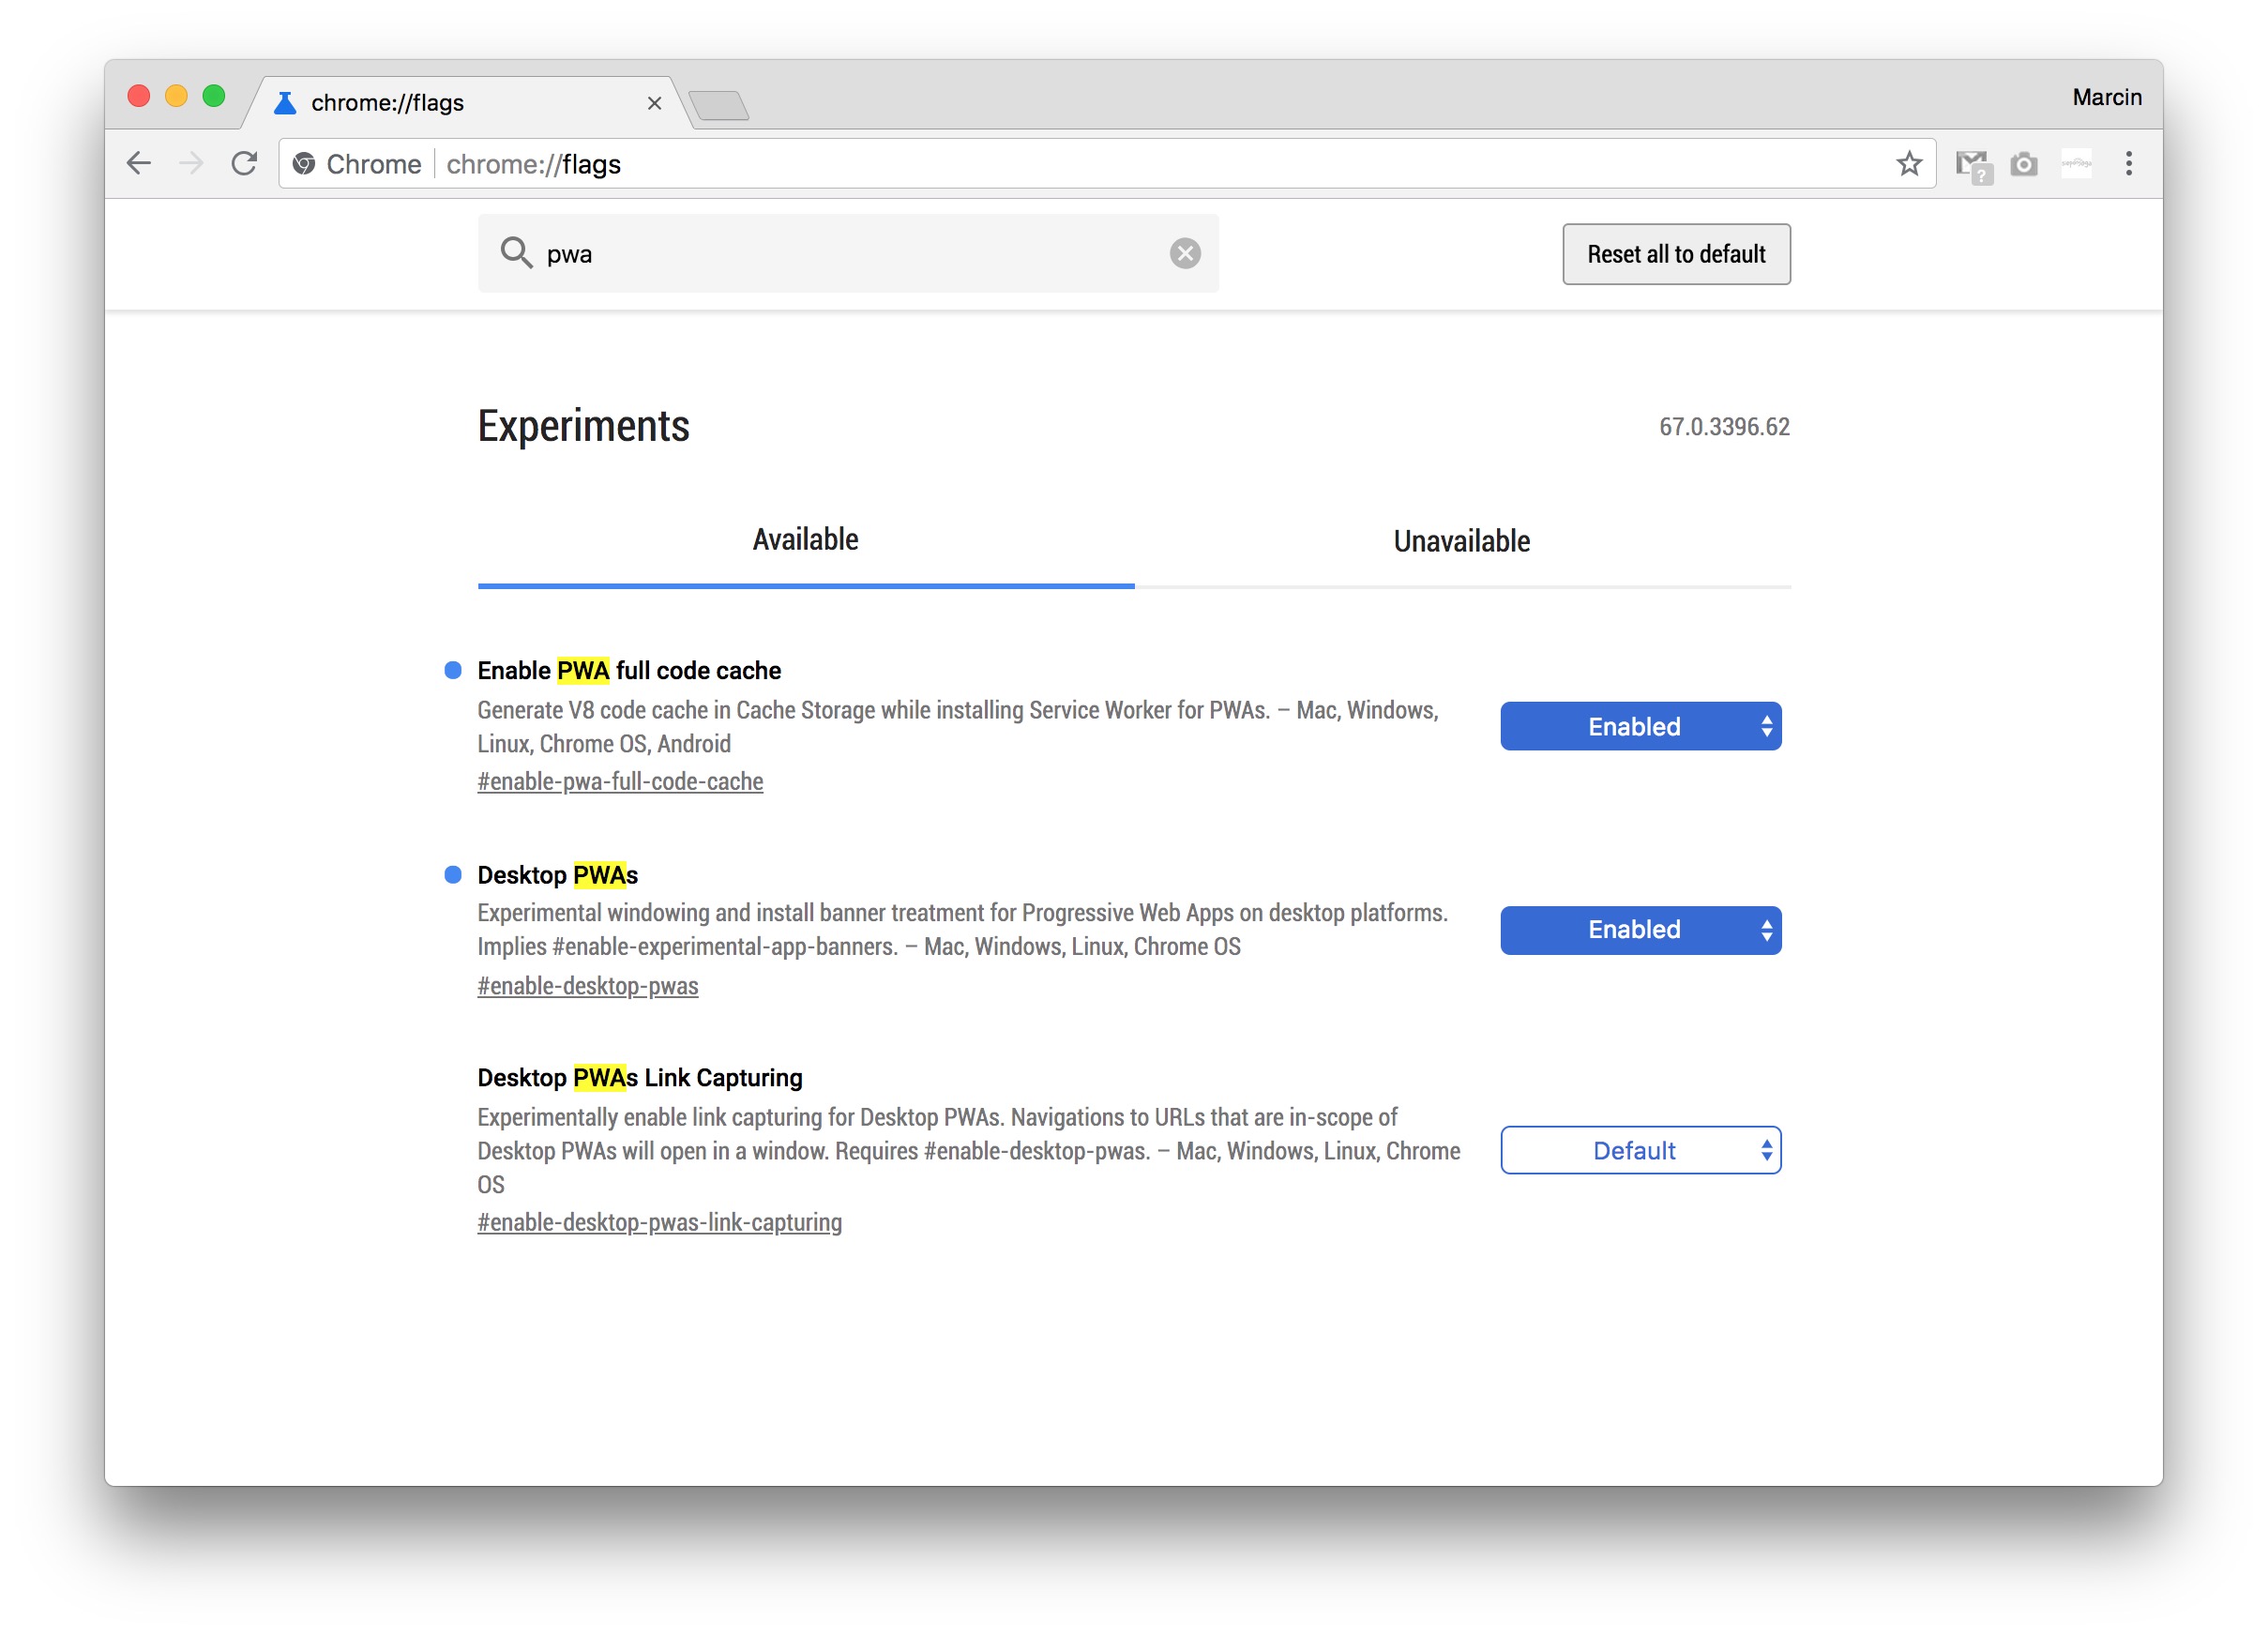
Task: Open the #enable-pwa-full-code-cache link
Action: coord(620,781)
